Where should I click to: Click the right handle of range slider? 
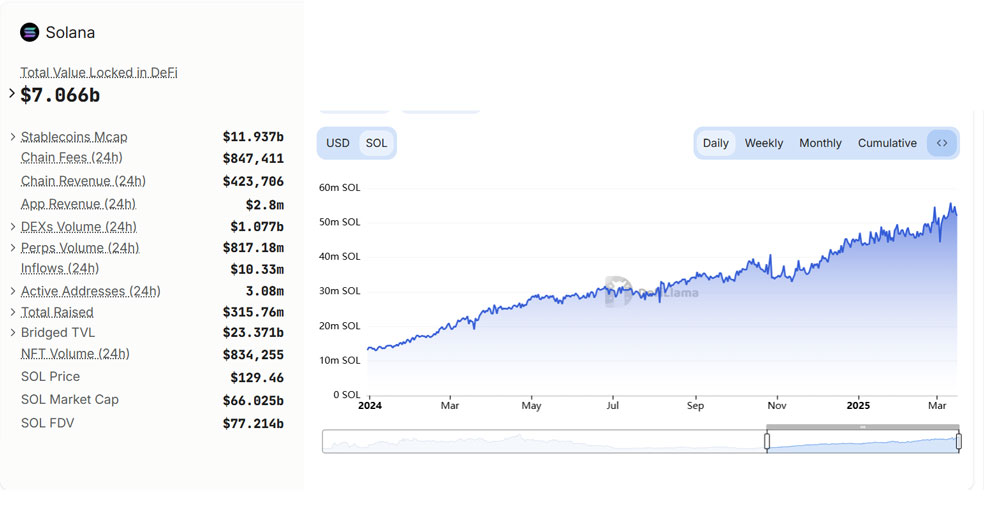tap(958, 442)
